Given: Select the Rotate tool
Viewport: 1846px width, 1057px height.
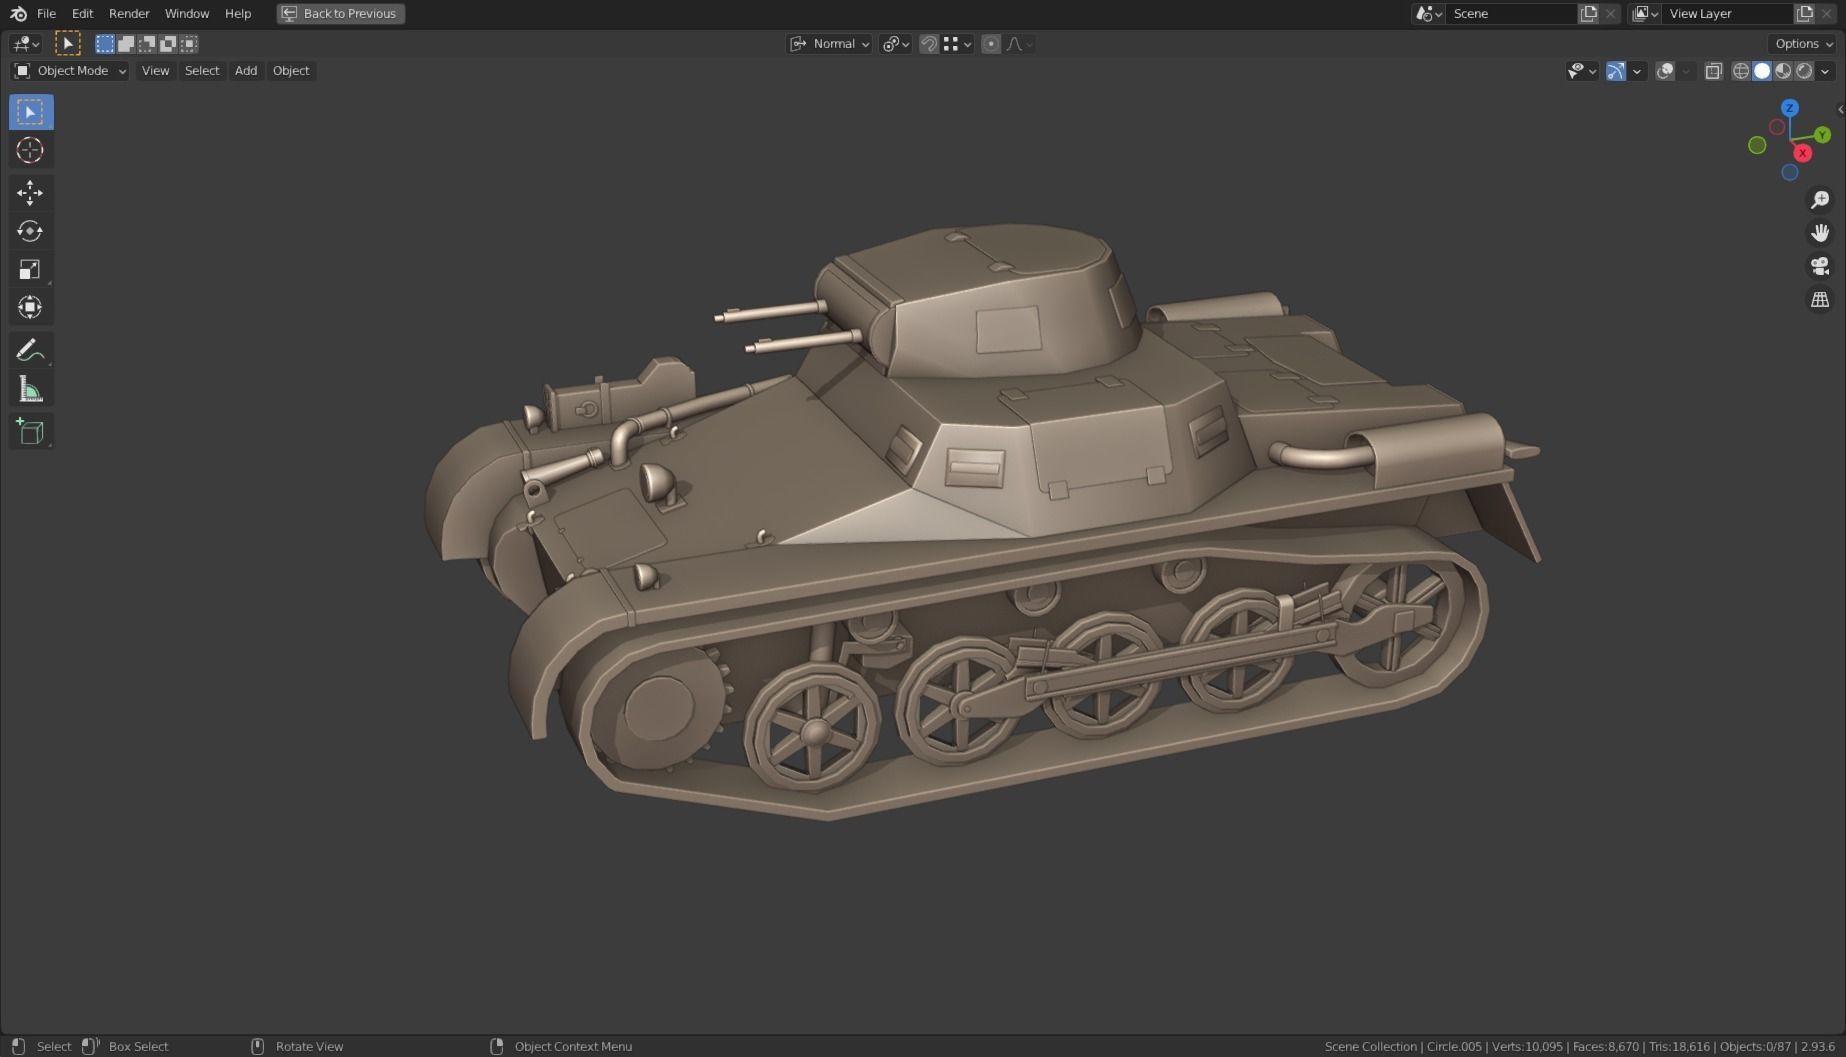Looking at the screenshot, I should coord(30,231).
